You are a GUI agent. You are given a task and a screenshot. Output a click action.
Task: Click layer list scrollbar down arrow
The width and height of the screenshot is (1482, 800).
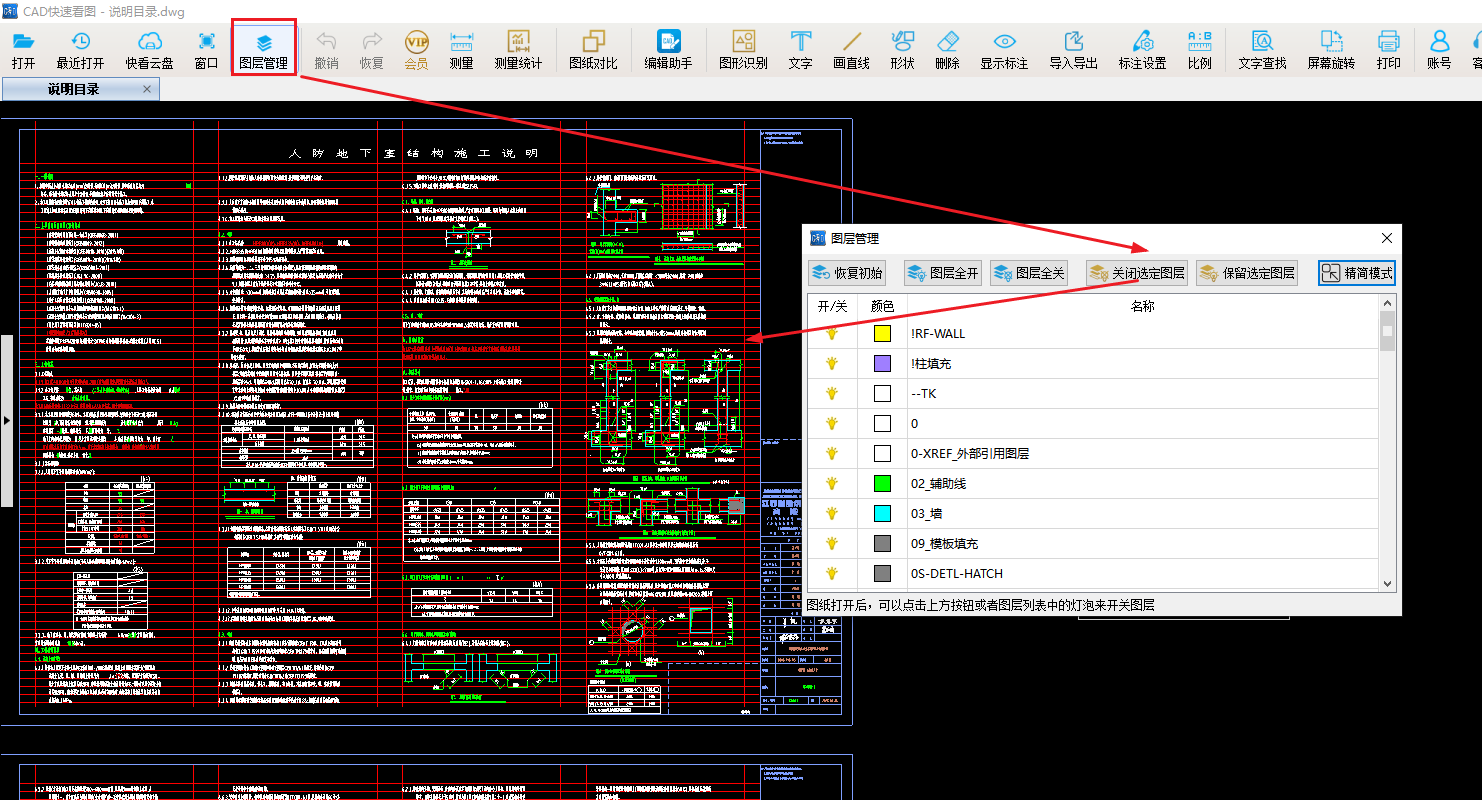click(x=1387, y=584)
